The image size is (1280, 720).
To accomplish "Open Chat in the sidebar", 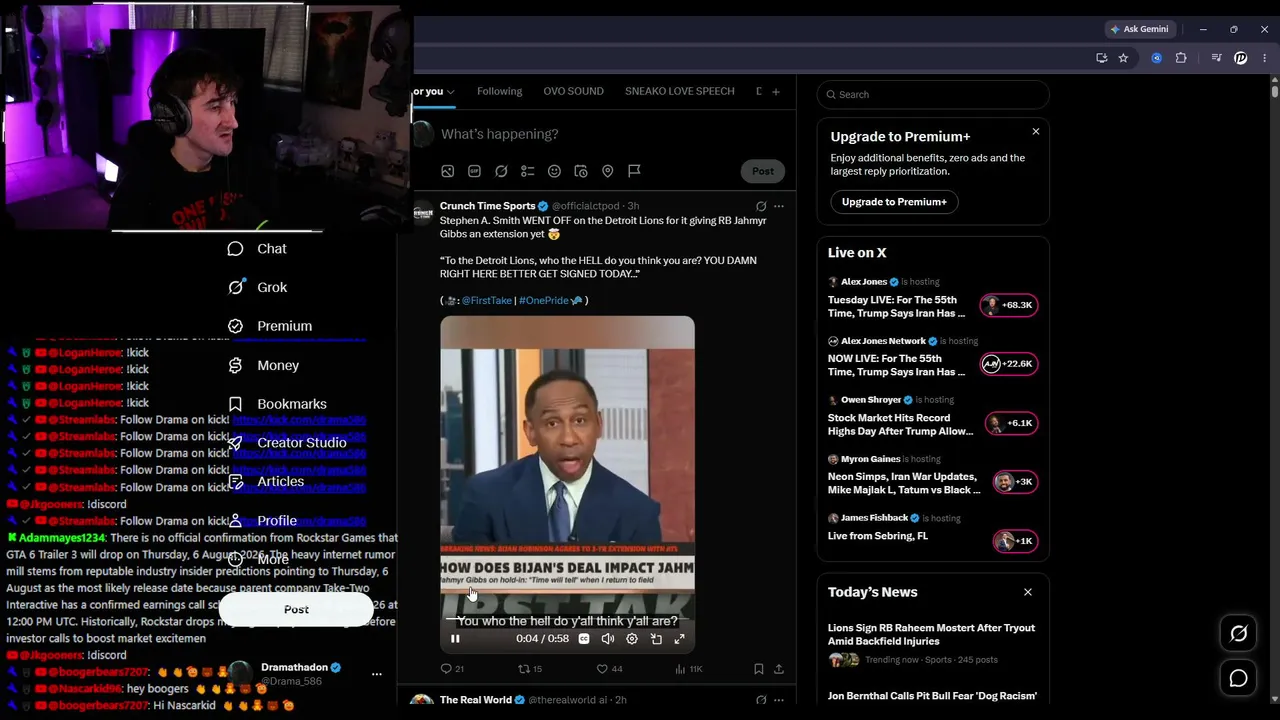I will click(258, 249).
